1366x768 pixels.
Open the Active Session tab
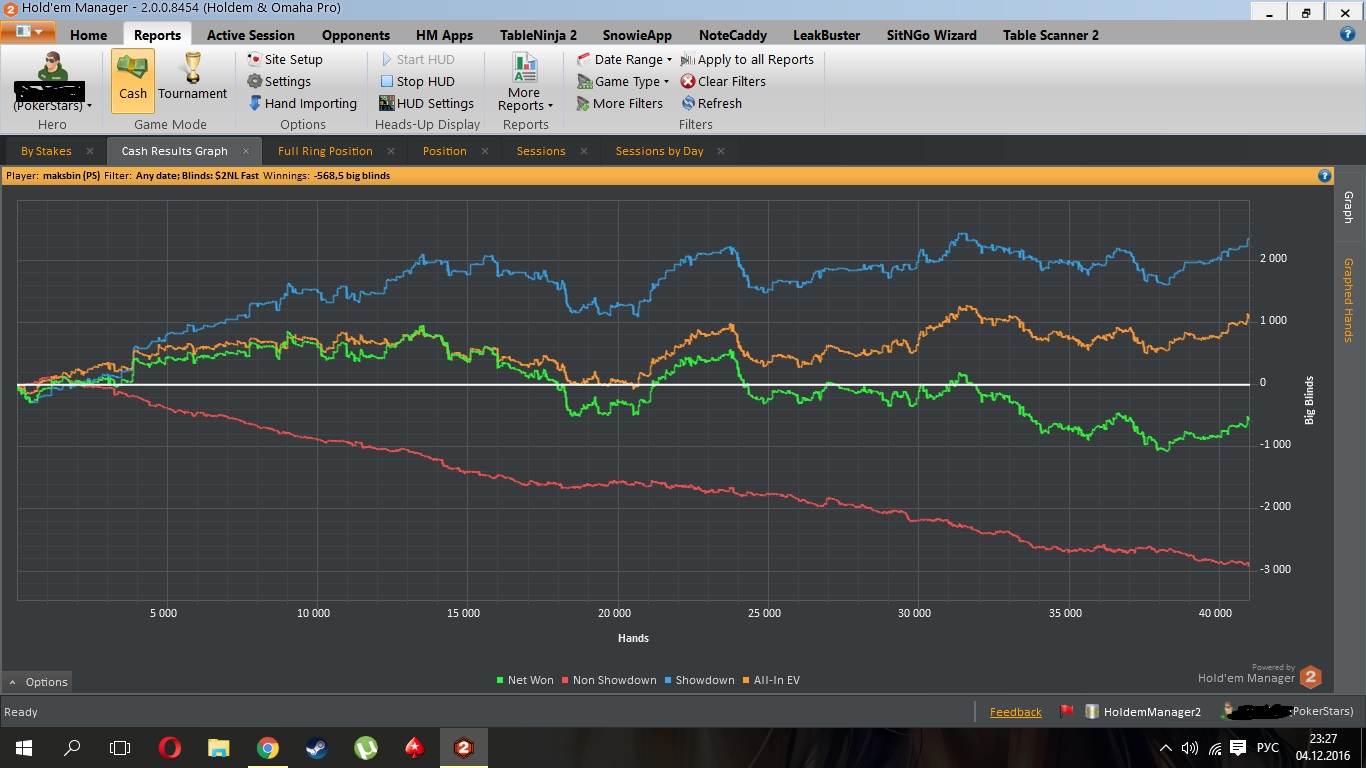(x=251, y=35)
